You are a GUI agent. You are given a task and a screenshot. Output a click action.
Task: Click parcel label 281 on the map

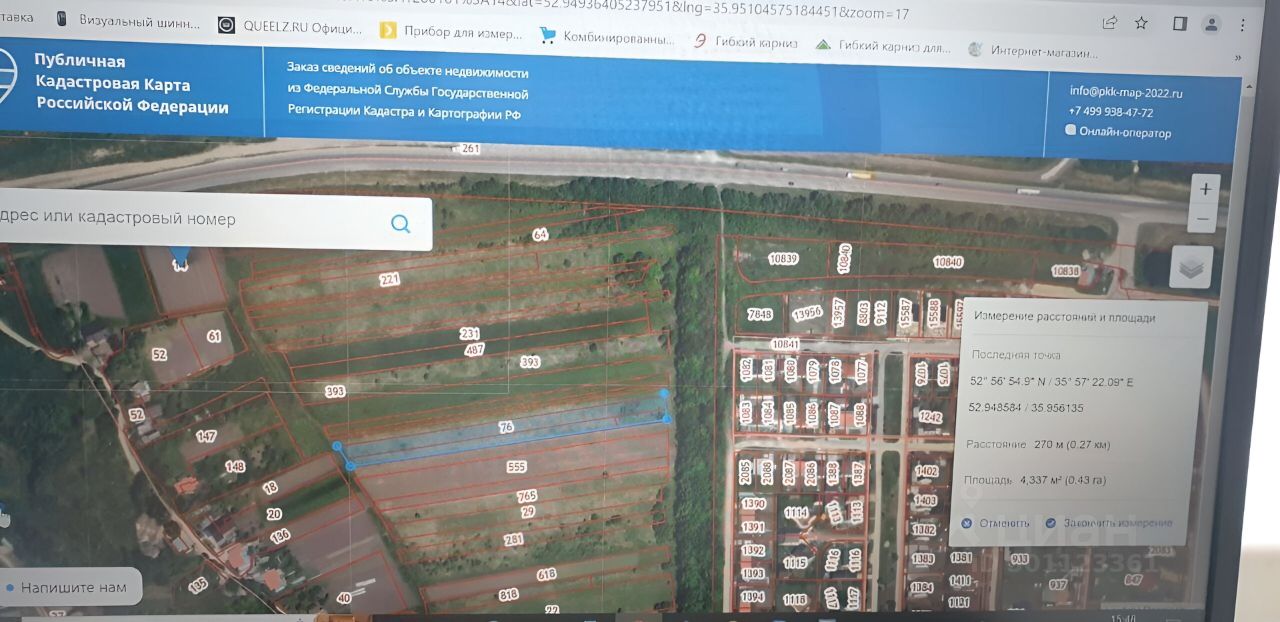pyautogui.click(x=514, y=540)
